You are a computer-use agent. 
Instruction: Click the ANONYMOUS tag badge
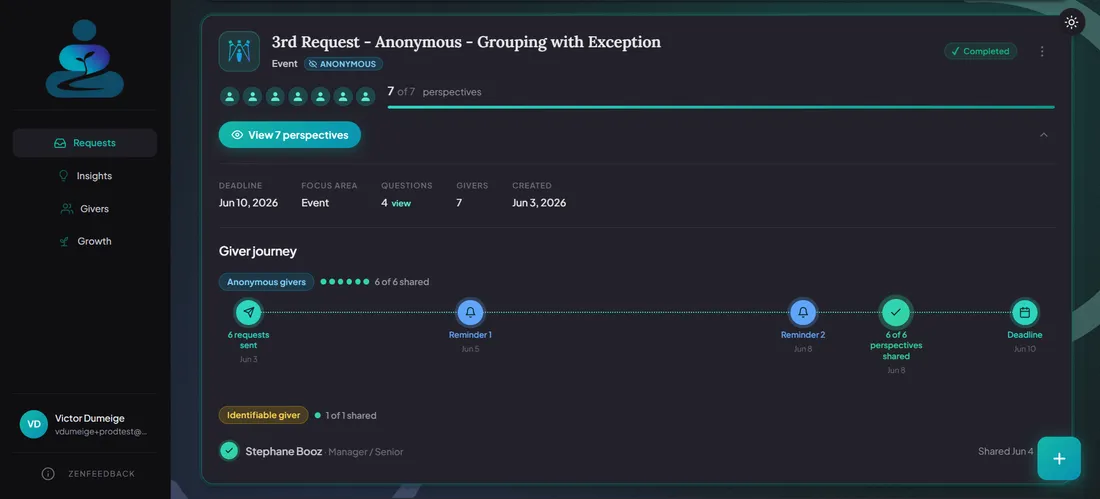point(343,64)
